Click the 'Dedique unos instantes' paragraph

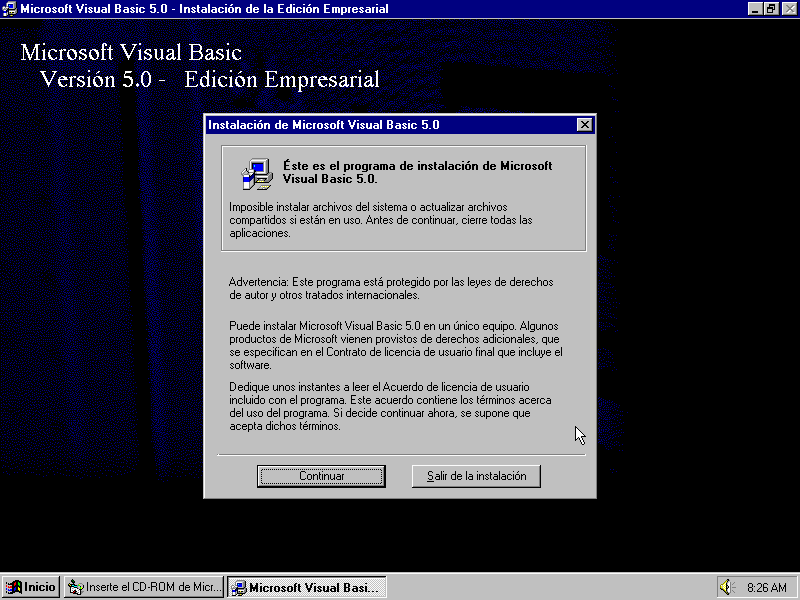390,406
